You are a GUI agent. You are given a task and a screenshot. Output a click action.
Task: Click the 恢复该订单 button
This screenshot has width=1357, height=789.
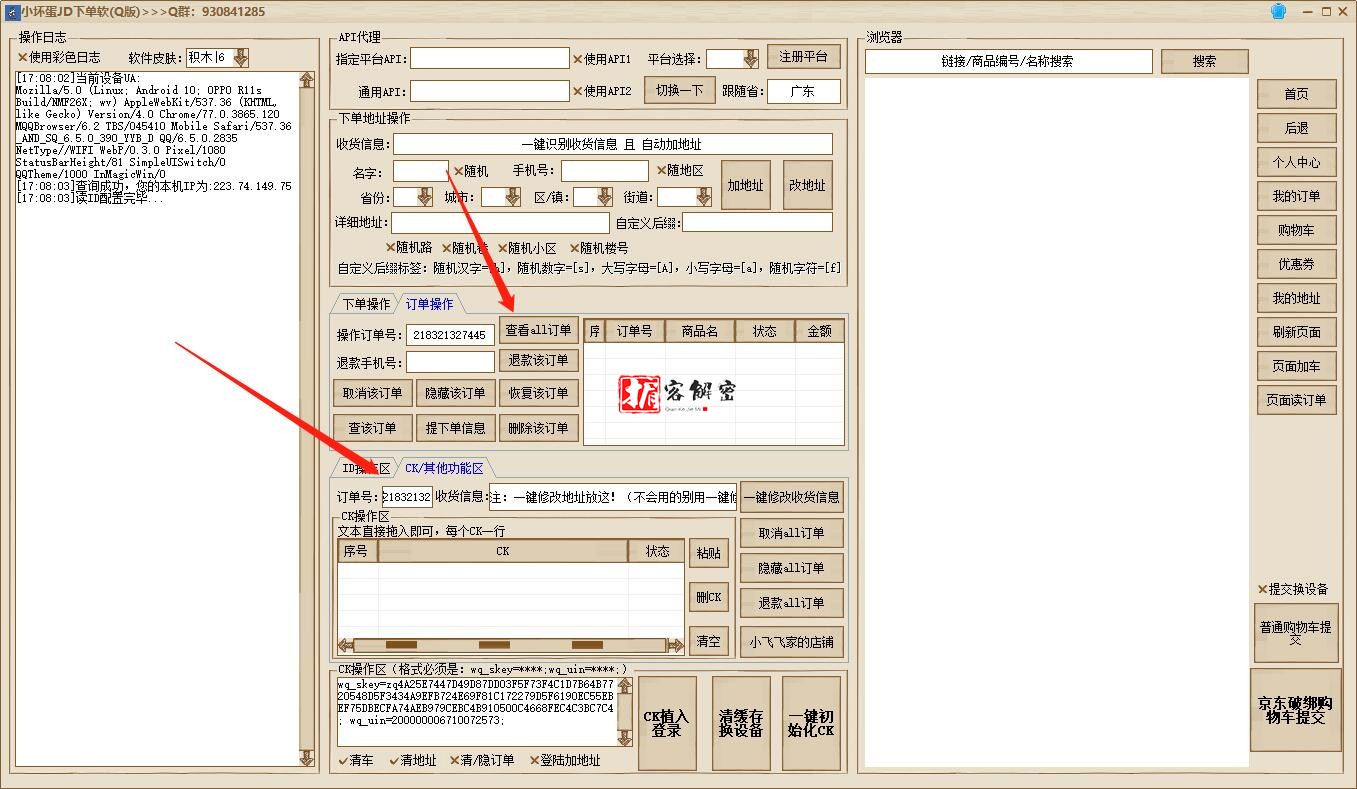pyautogui.click(x=538, y=393)
